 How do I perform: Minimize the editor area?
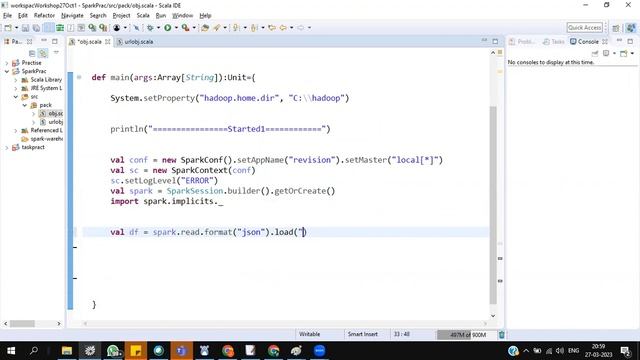484,41
